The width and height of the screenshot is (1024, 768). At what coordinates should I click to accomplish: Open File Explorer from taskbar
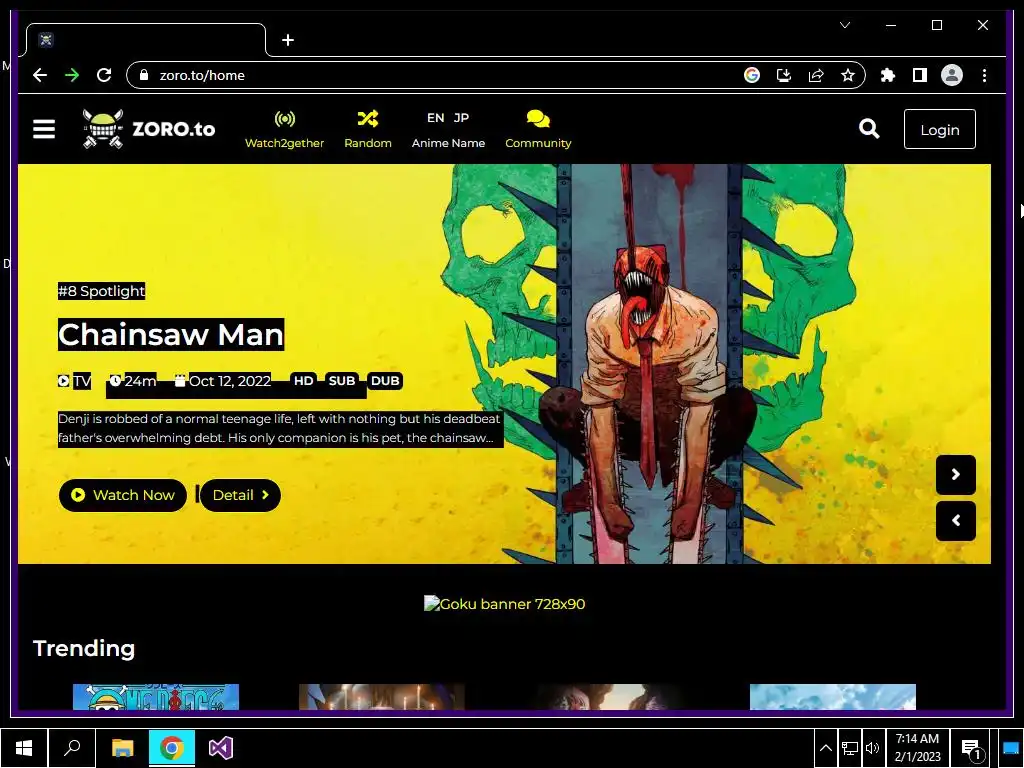pyautogui.click(x=123, y=748)
